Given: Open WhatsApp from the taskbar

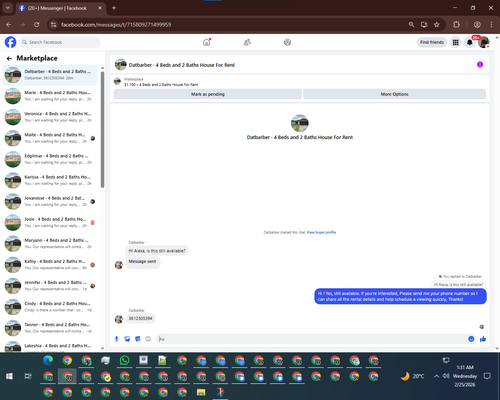Looking at the screenshot, I should (124, 360).
